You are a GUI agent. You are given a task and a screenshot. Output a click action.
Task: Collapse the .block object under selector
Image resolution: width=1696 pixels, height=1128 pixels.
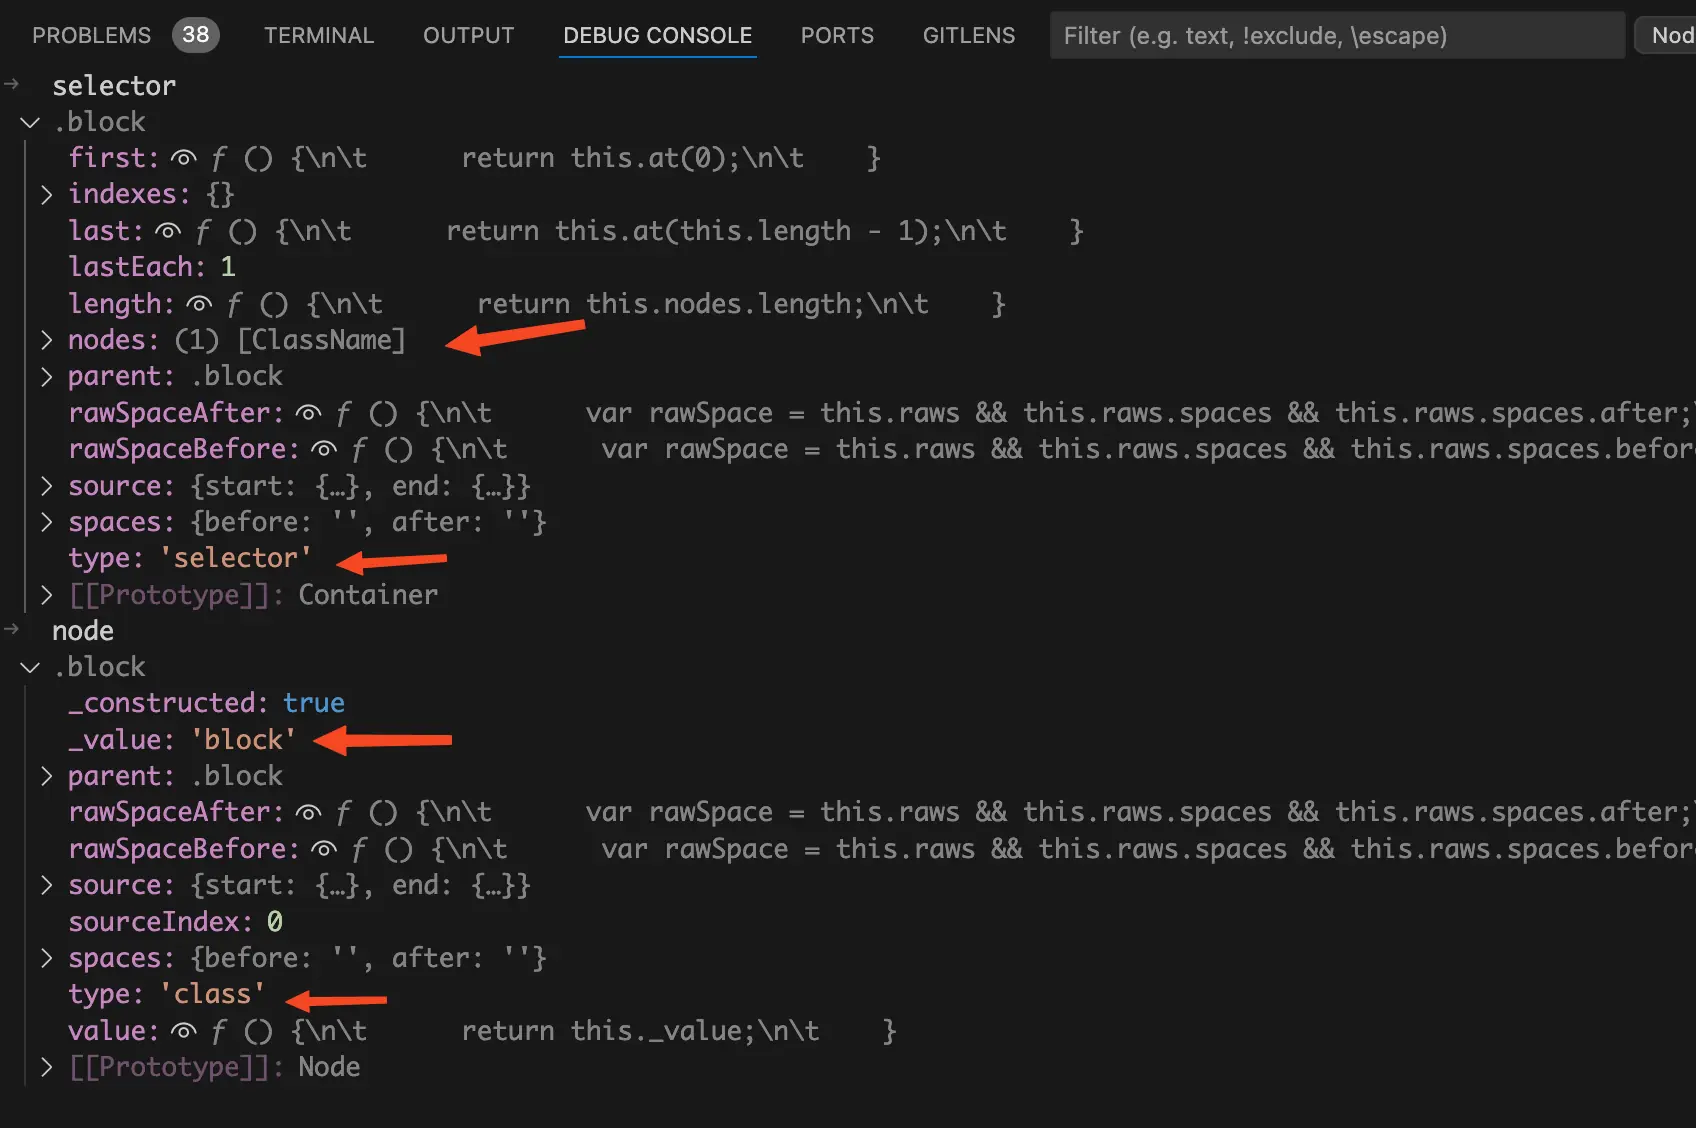click(30, 122)
